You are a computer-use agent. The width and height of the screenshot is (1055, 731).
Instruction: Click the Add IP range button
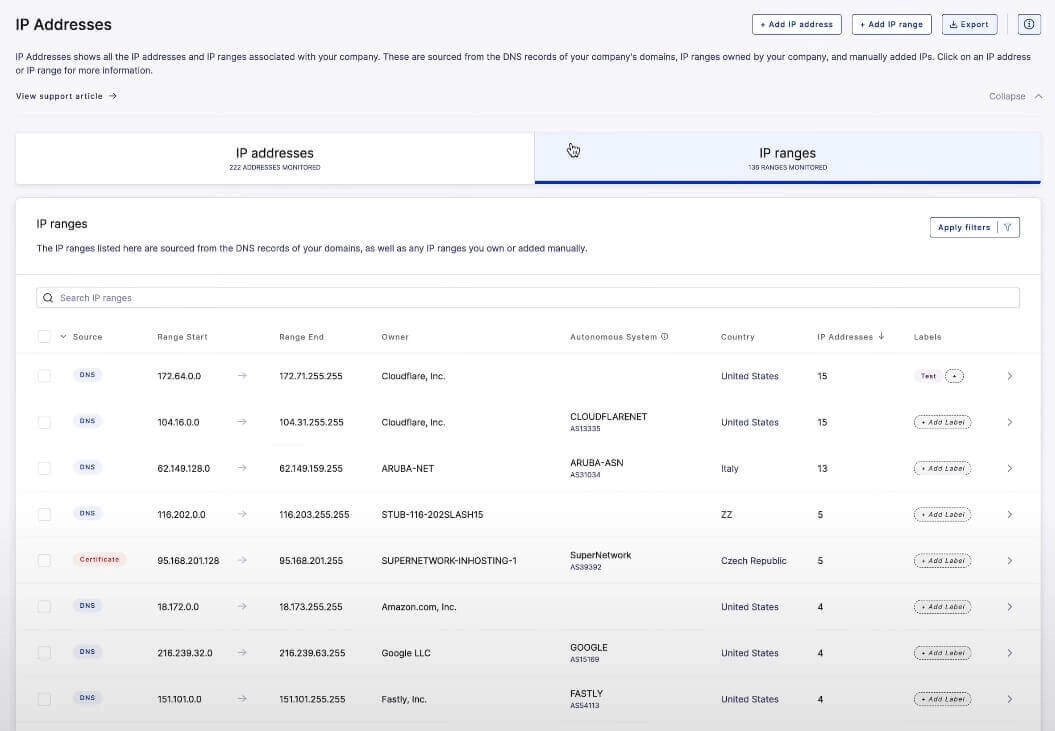pos(890,23)
